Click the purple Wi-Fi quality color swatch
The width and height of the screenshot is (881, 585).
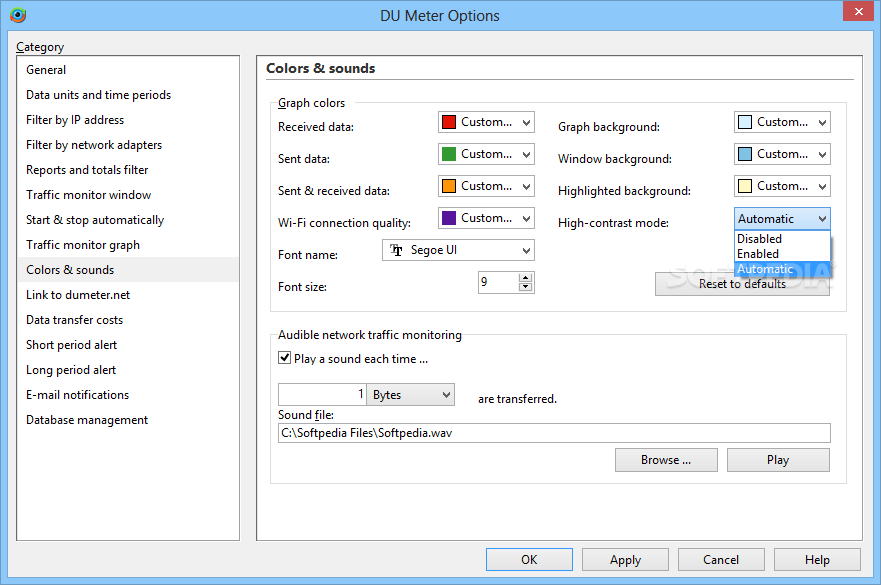(x=449, y=218)
